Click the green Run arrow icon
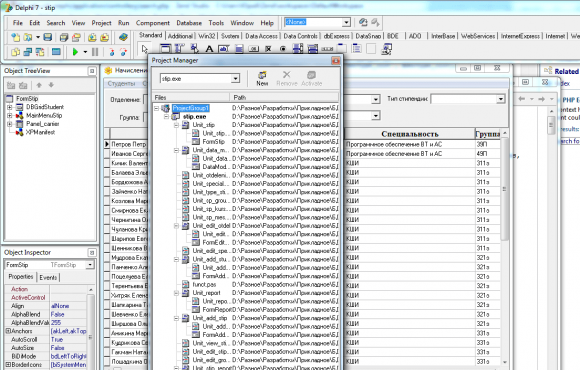 pos(75,52)
